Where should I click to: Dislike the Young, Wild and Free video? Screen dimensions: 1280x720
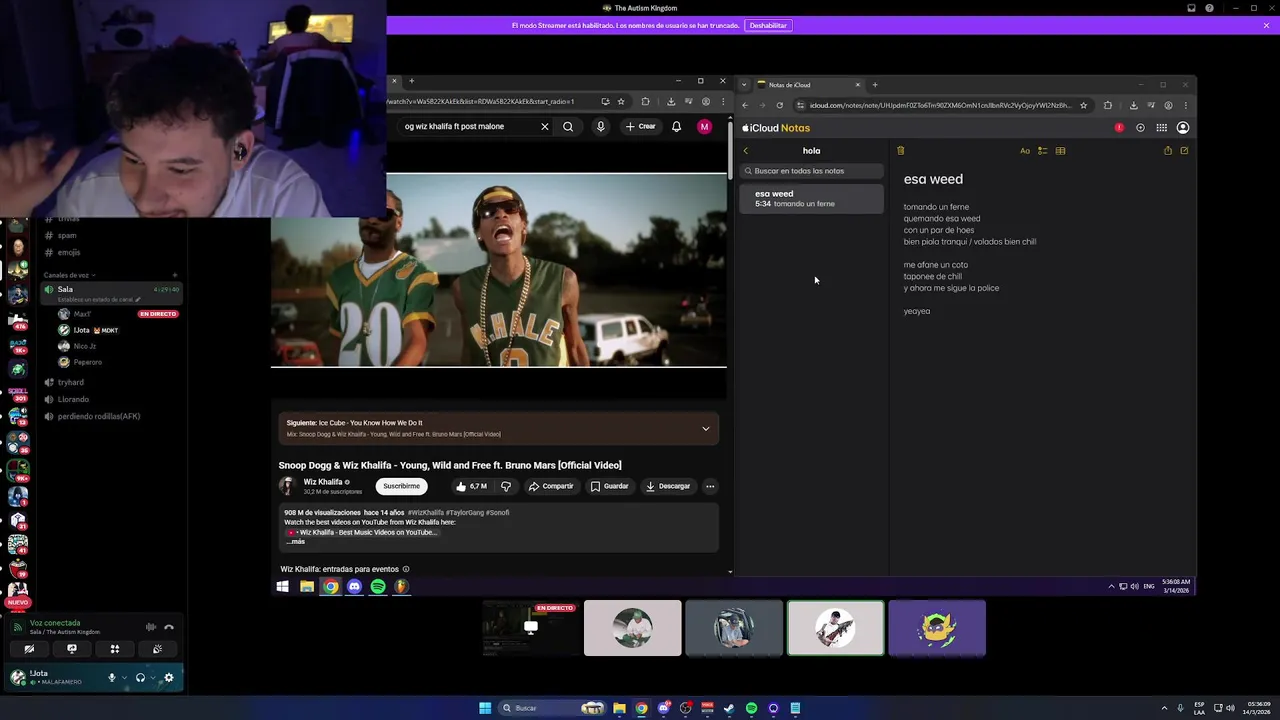(505, 486)
